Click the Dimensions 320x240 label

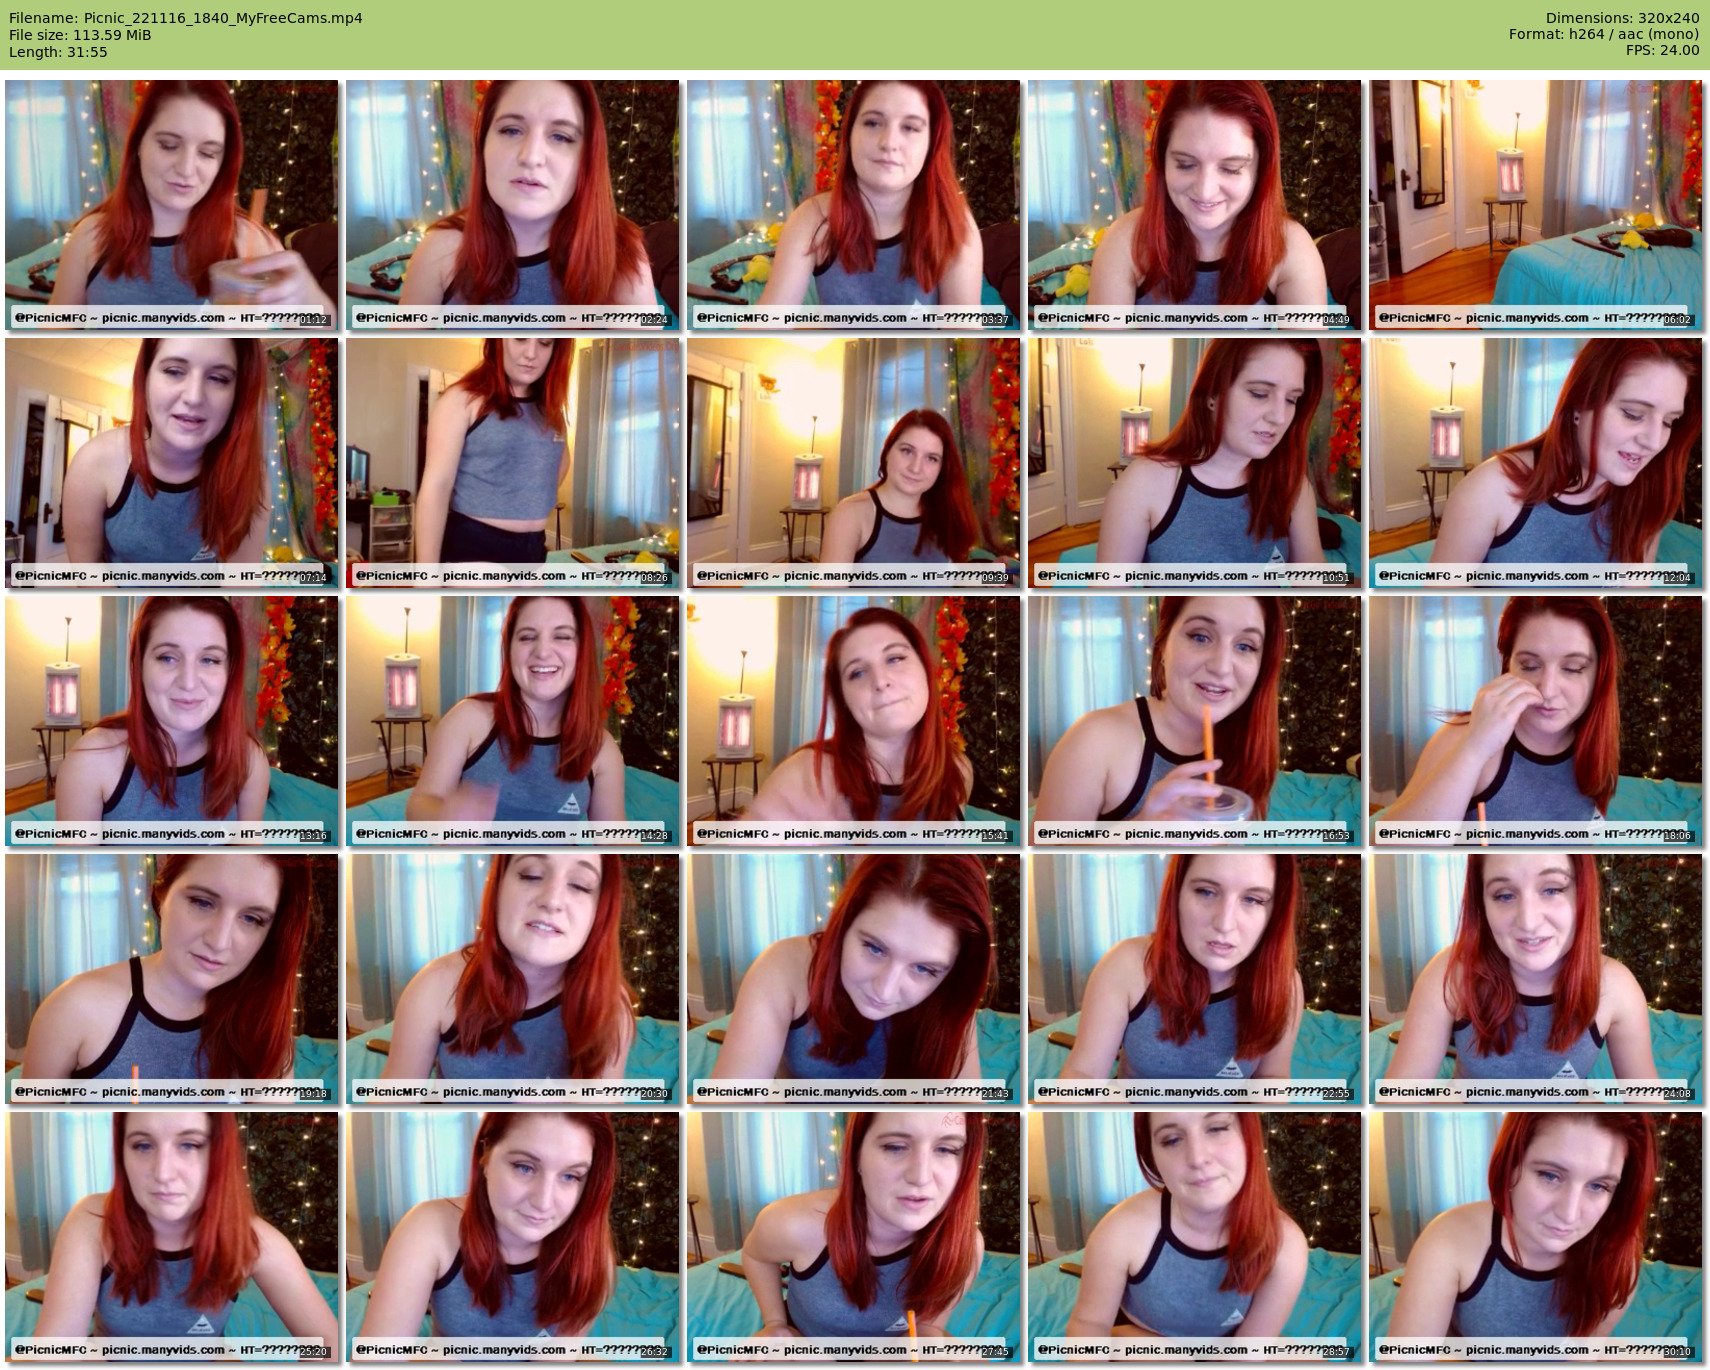pyautogui.click(x=1622, y=18)
